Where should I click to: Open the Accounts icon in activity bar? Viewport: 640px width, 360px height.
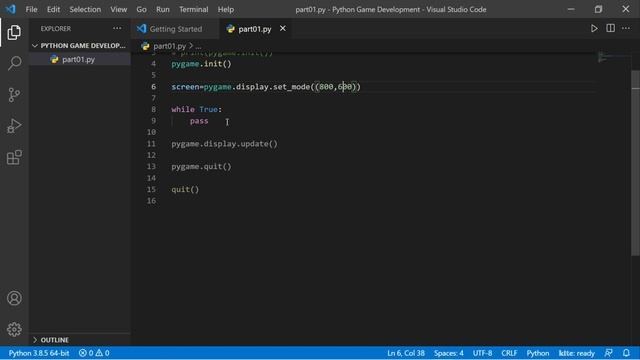pyautogui.click(x=14, y=298)
